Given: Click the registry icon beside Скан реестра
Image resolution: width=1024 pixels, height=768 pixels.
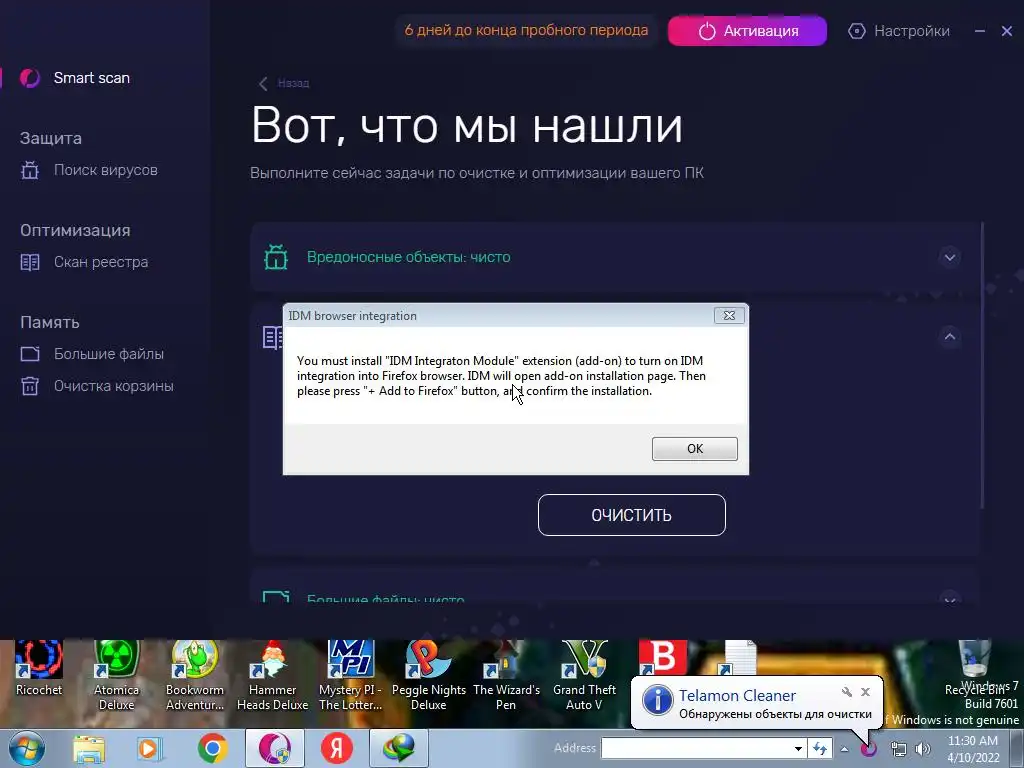Looking at the screenshot, I should (30, 263).
